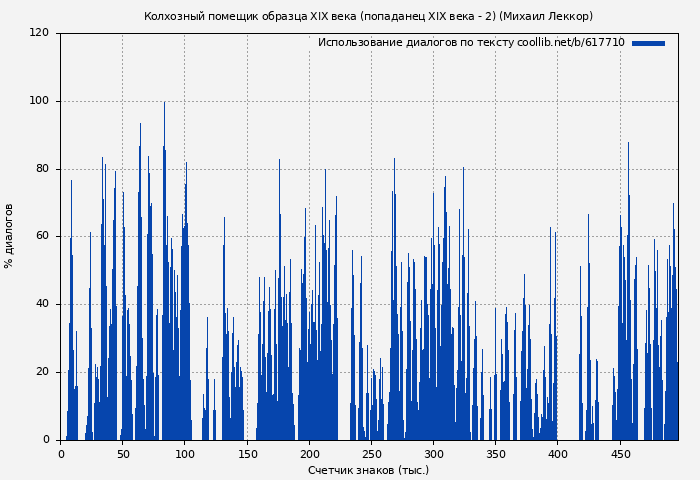Click the x-axis tick label 250

[371, 454]
